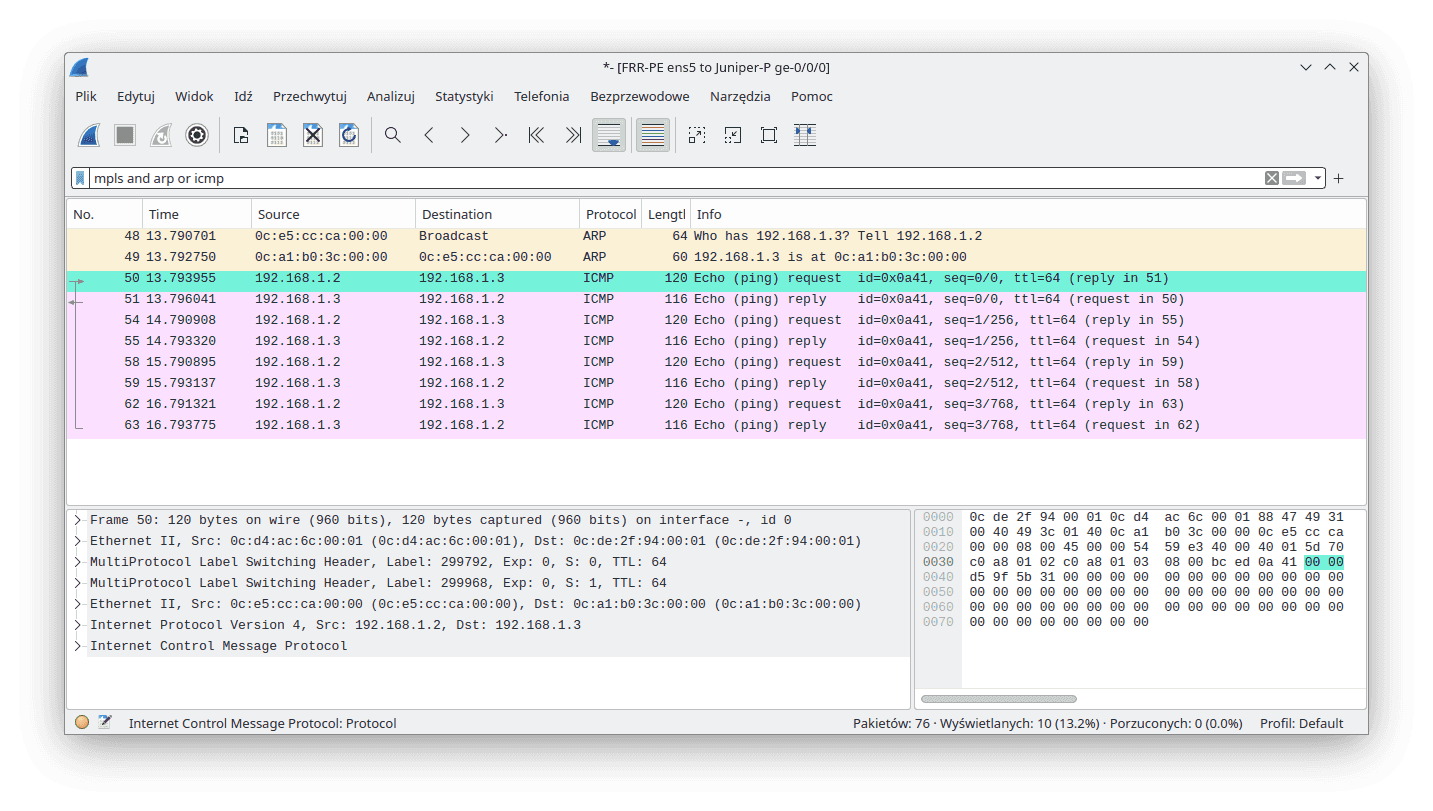Toggle auto-scroll during live capture
This screenshot has width=1433, height=811.
609,135
